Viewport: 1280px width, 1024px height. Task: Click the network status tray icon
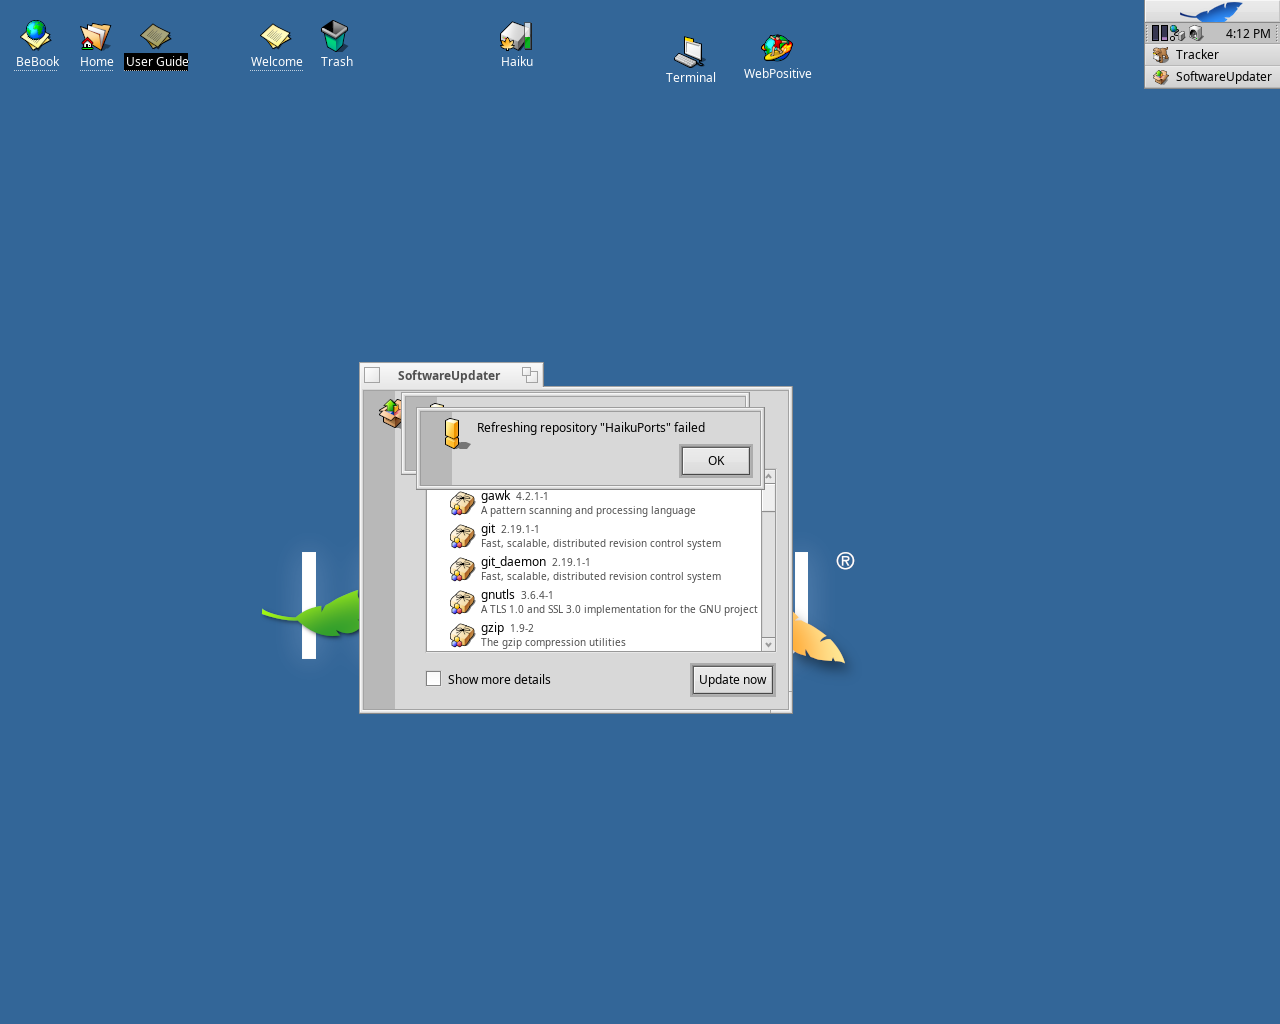1177,33
